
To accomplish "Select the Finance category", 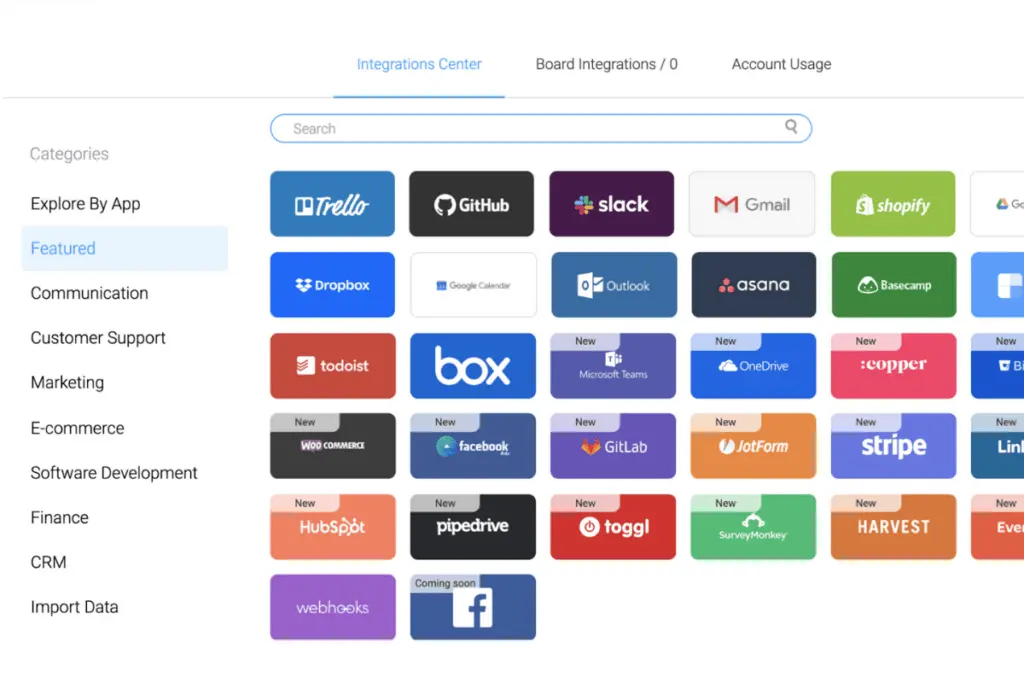I will (59, 518).
